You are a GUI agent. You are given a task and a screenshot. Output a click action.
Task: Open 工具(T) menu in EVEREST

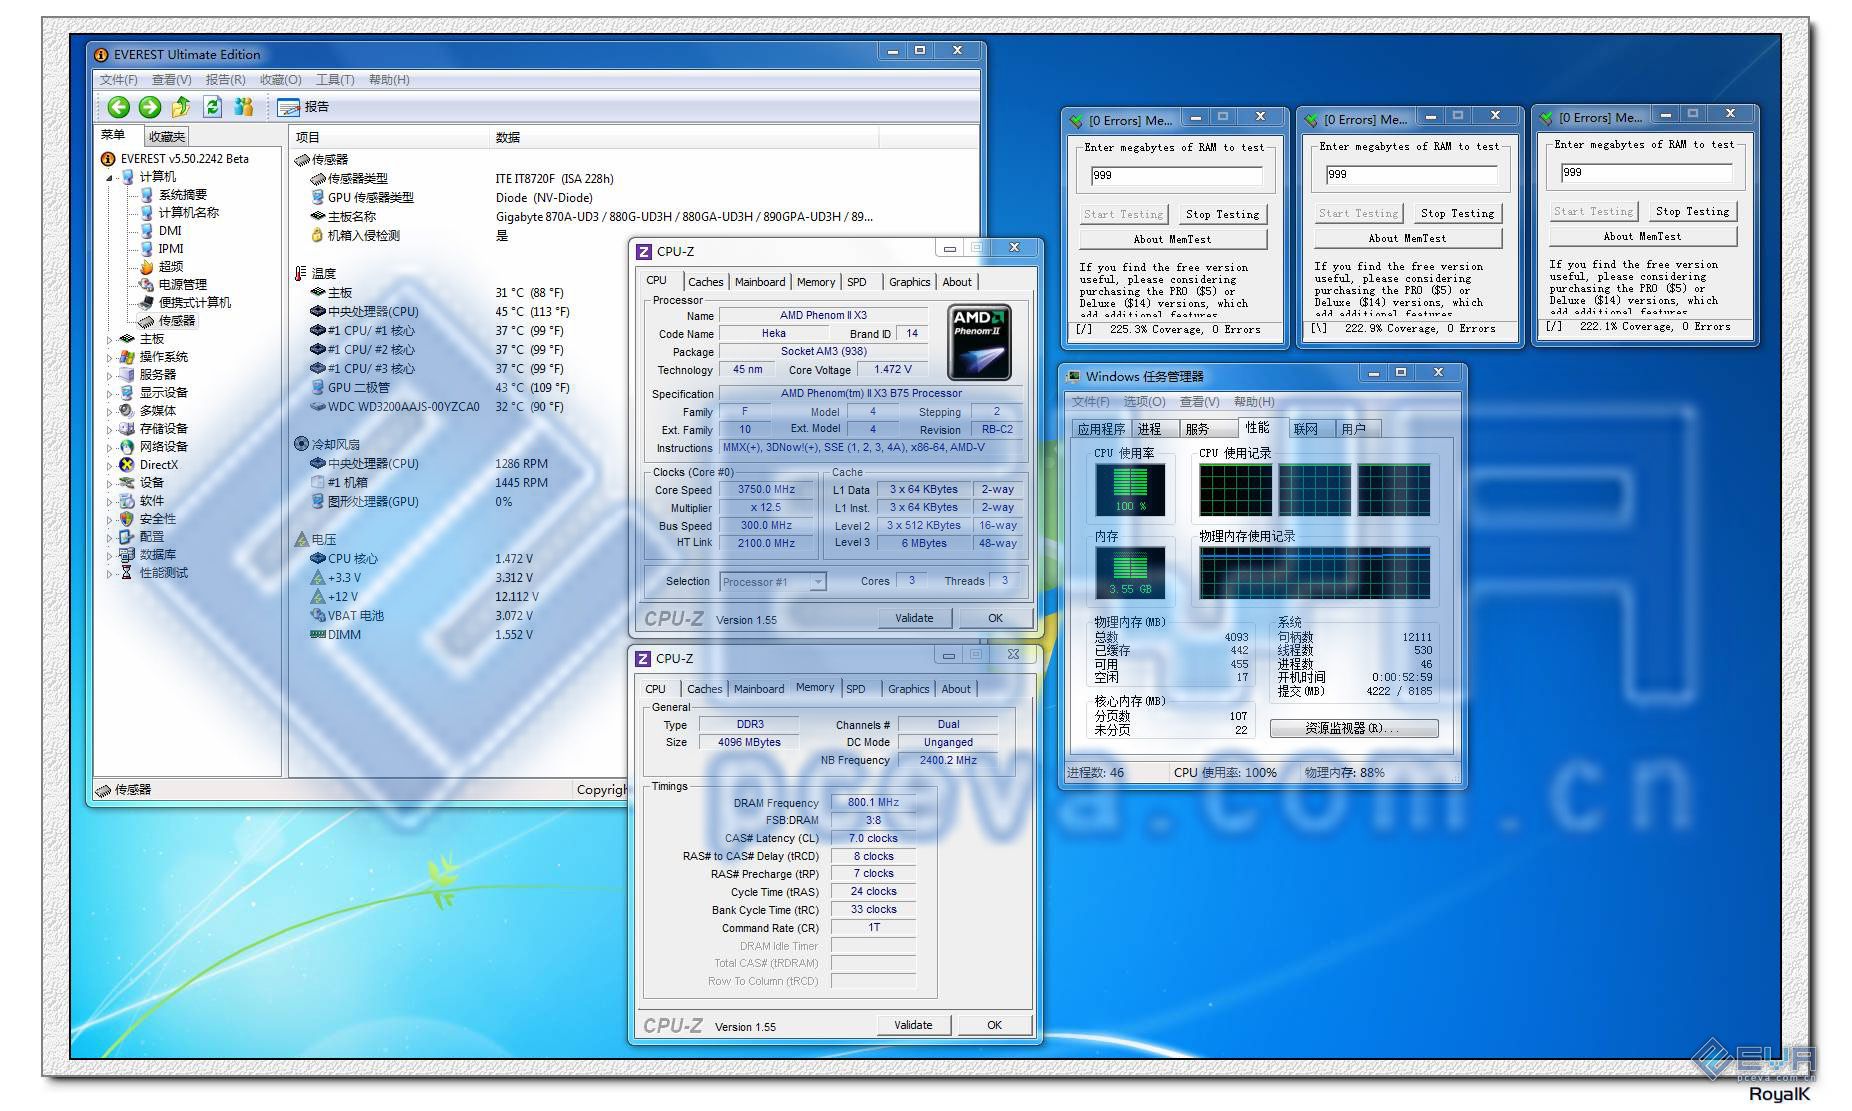click(x=335, y=80)
